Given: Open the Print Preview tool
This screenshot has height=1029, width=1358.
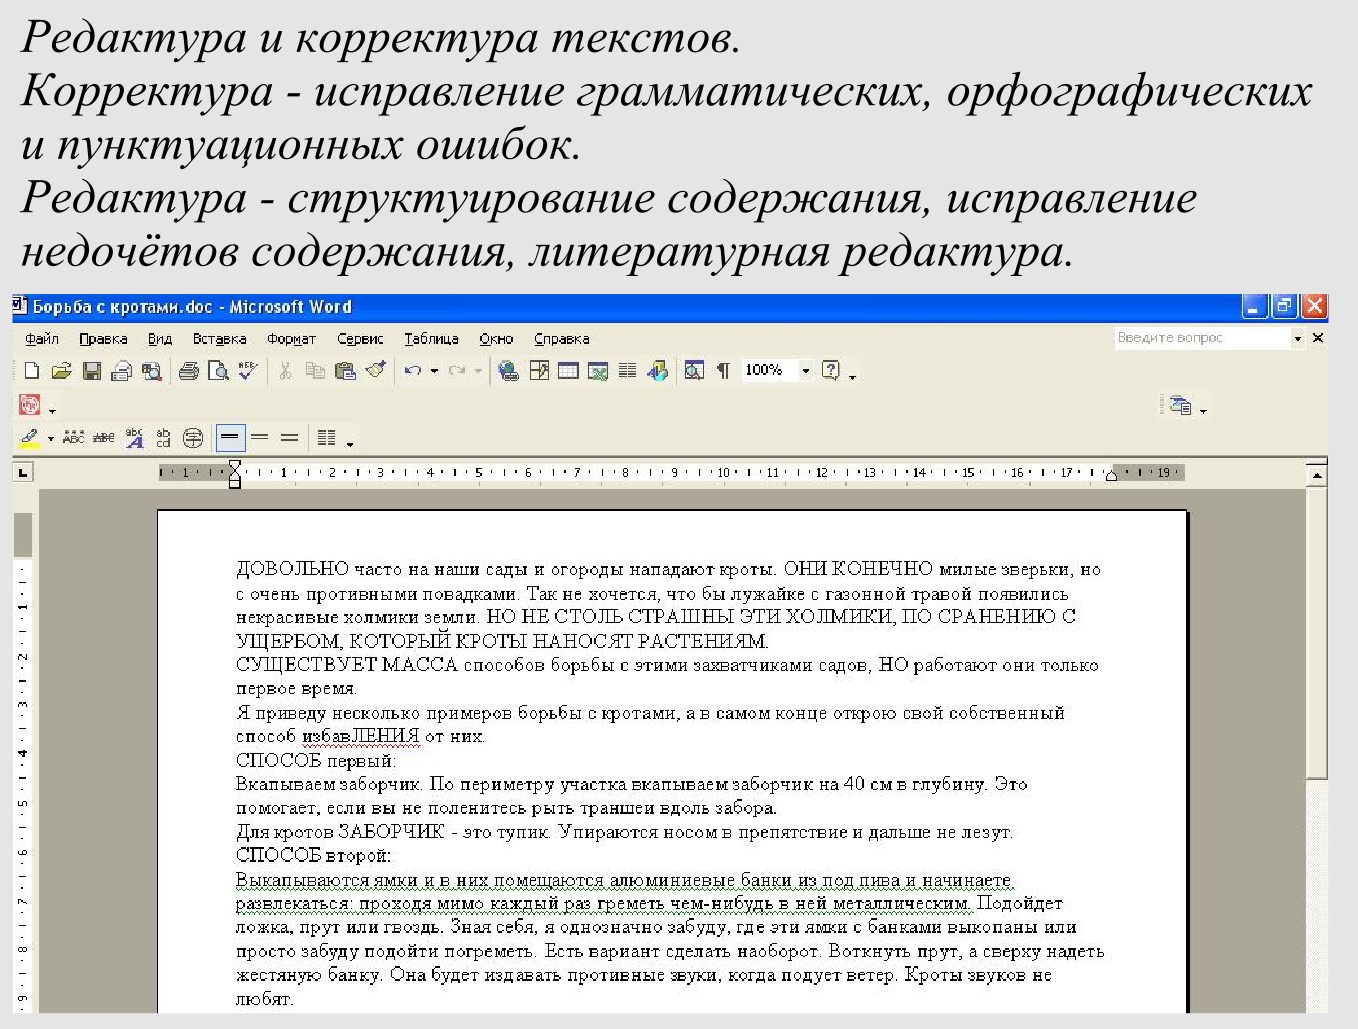Looking at the screenshot, I should pos(219,370).
